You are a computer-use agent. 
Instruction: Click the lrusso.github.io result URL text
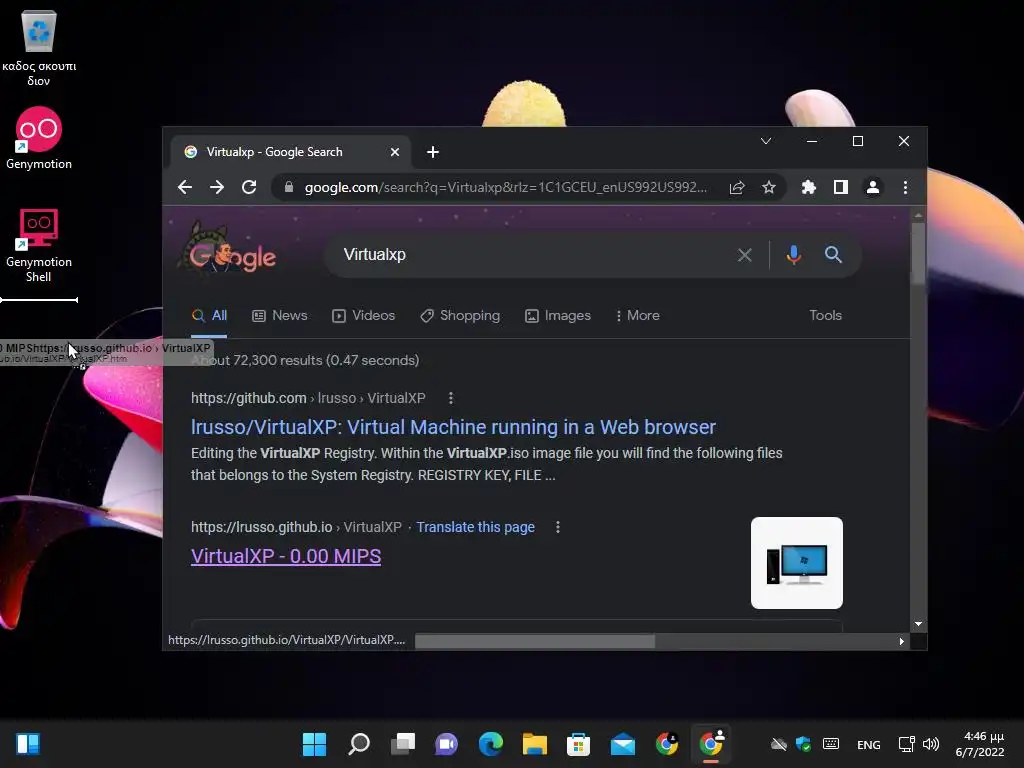[x=296, y=527]
